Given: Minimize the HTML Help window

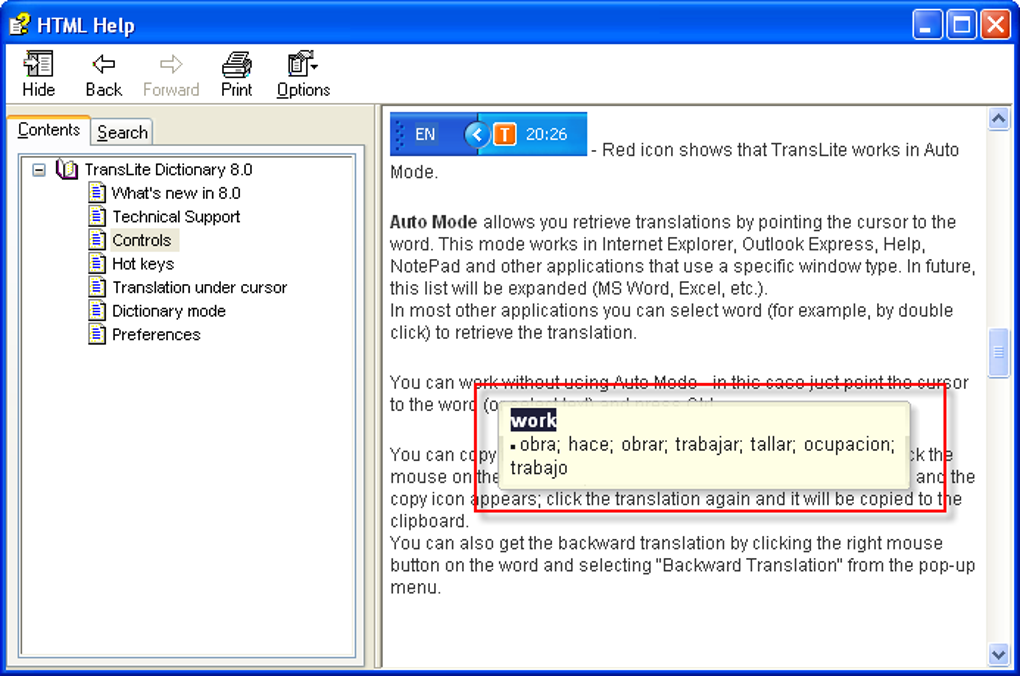Looking at the screenshot, I should (927, 25).
